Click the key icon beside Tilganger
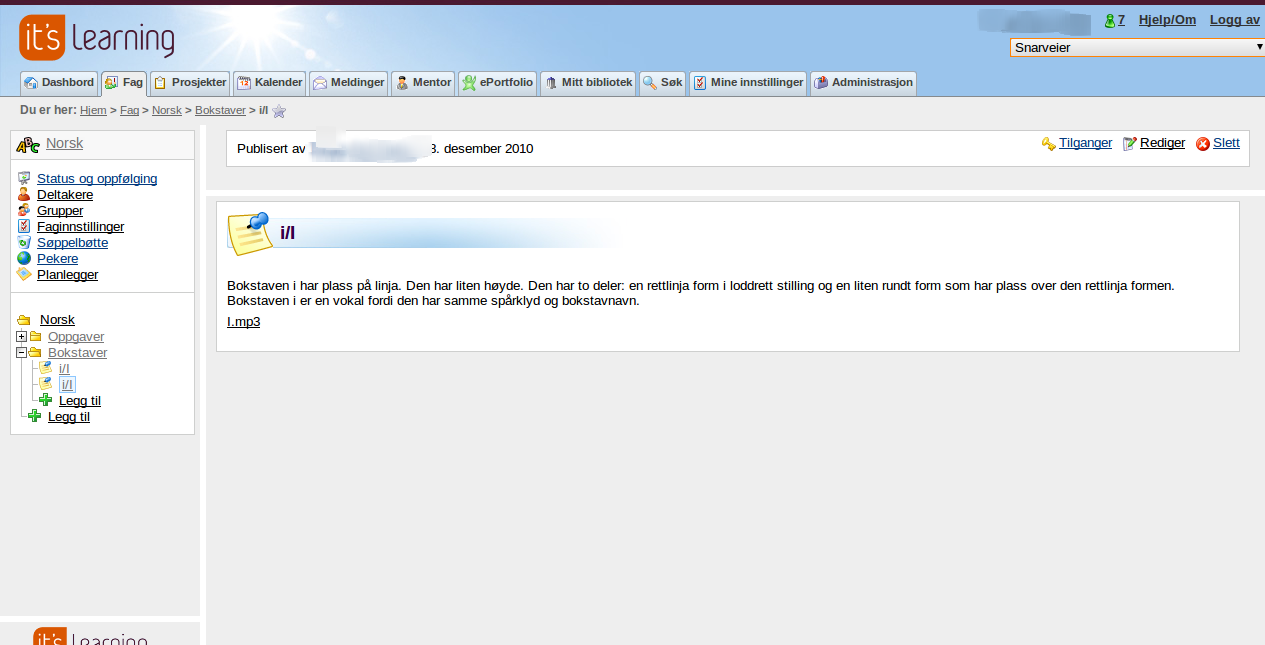 1048,144
